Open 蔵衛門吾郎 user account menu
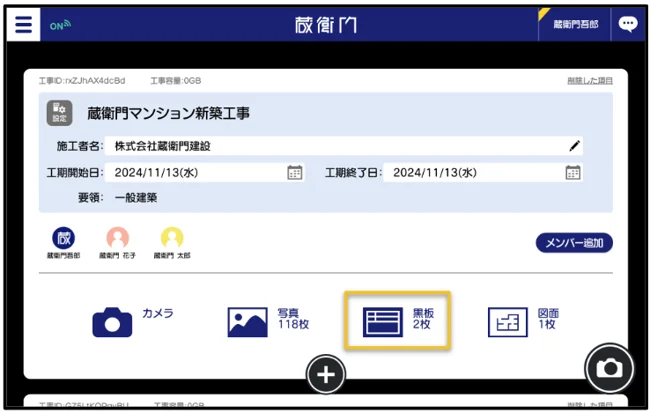 (x=575, y=24)
